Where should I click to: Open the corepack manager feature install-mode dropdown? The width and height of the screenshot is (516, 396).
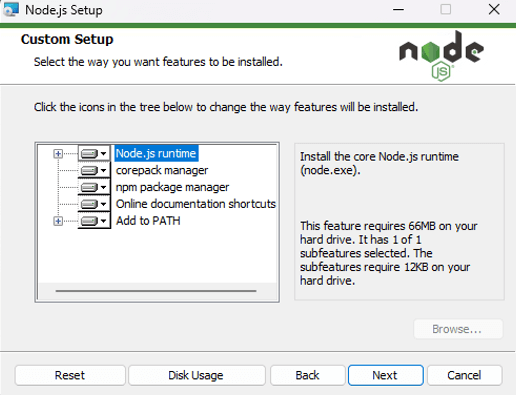(x=94, y=171)
